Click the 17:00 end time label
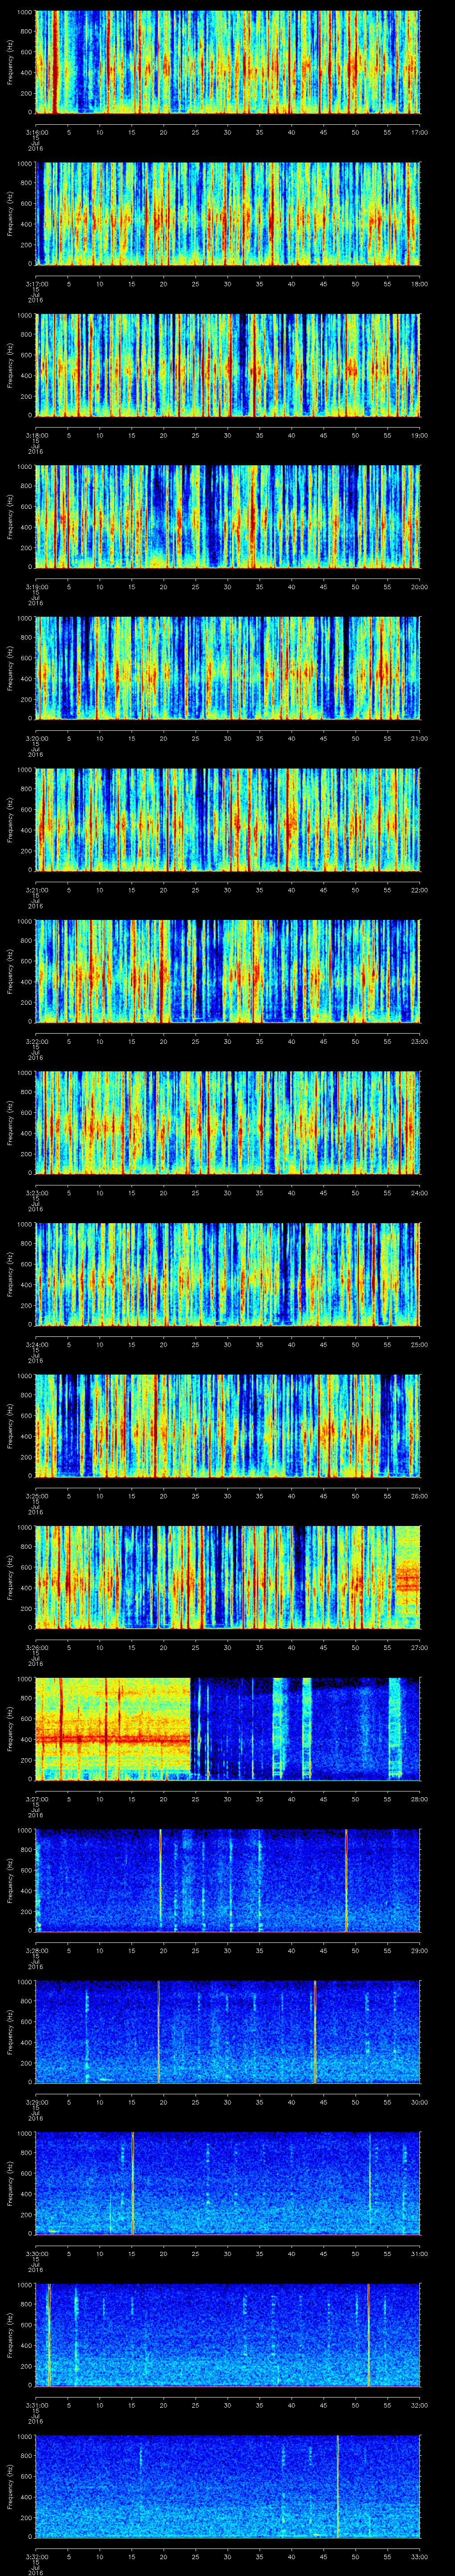The image size is (455, 2576). [419, 132]
